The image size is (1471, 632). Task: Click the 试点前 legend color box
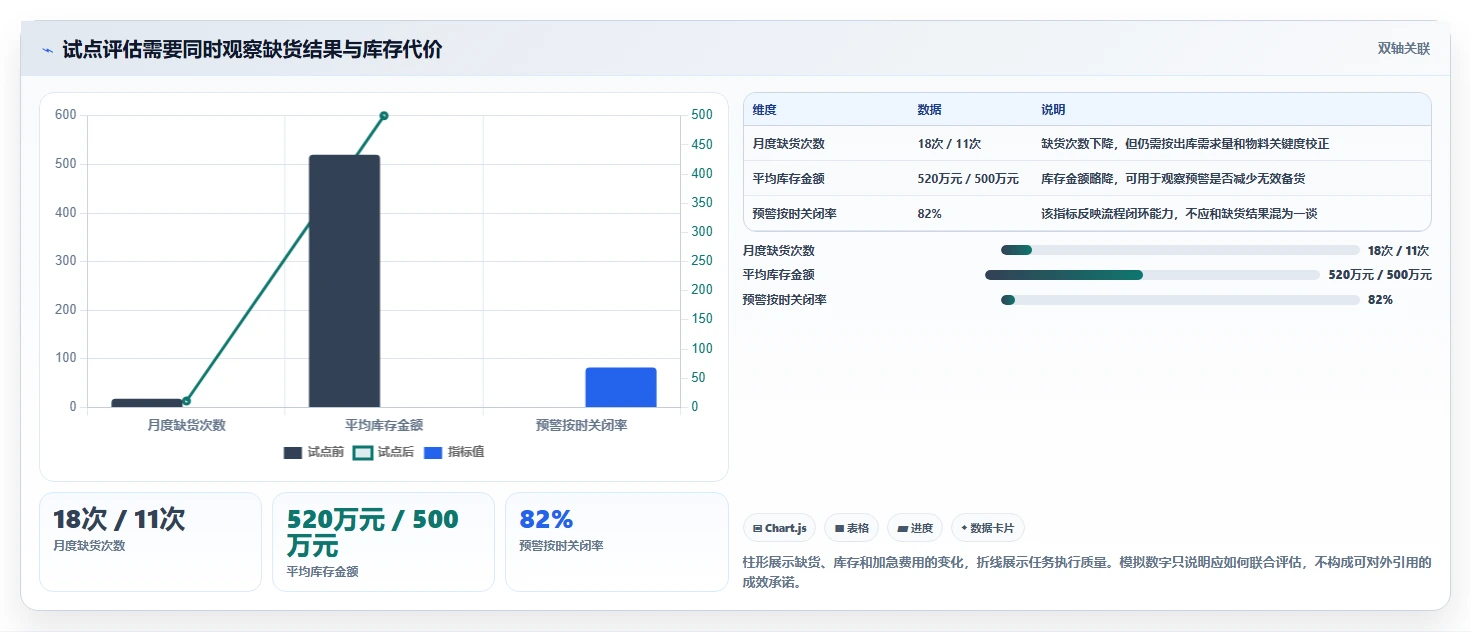(x=293, y=453)
